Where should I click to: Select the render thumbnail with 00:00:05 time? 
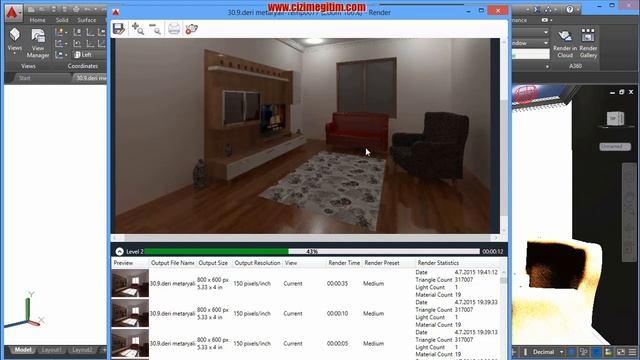pyautogui.click(x=130, y=343)
